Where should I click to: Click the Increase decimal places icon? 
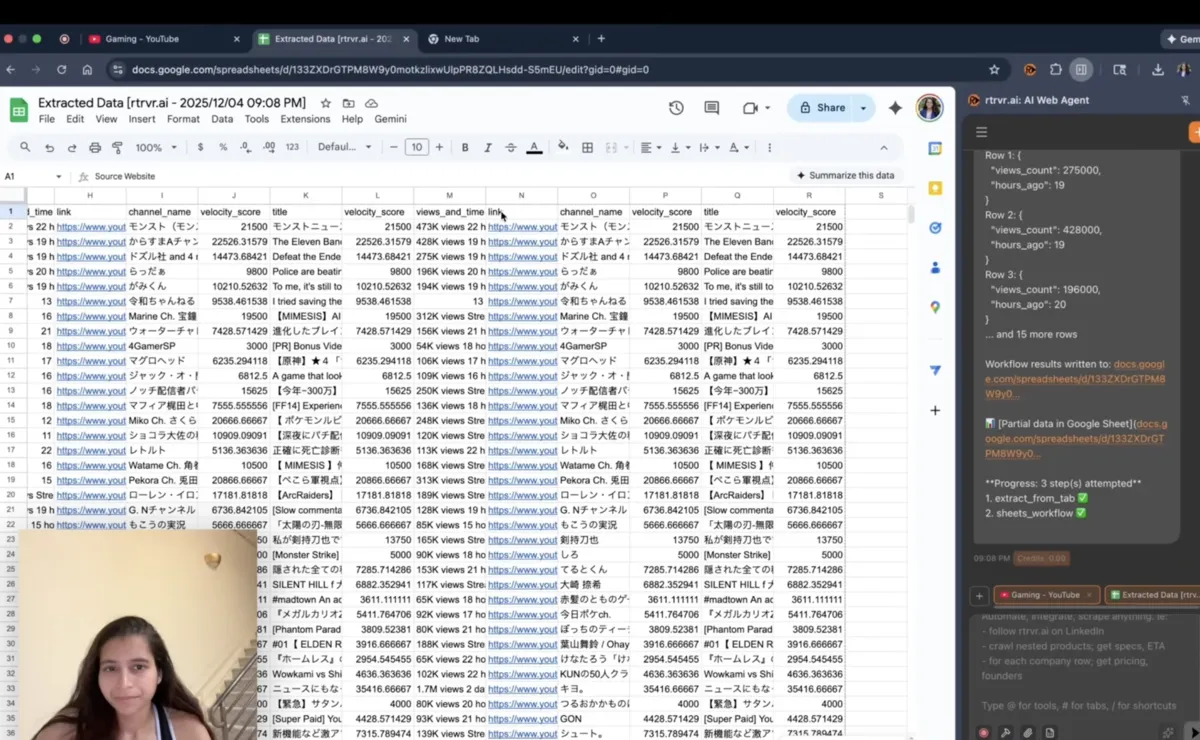(269, 147)
